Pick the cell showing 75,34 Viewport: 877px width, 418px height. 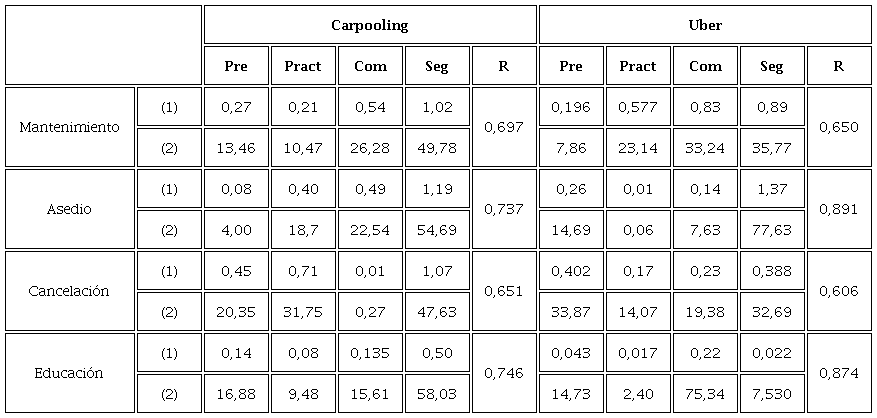(705, 394)
